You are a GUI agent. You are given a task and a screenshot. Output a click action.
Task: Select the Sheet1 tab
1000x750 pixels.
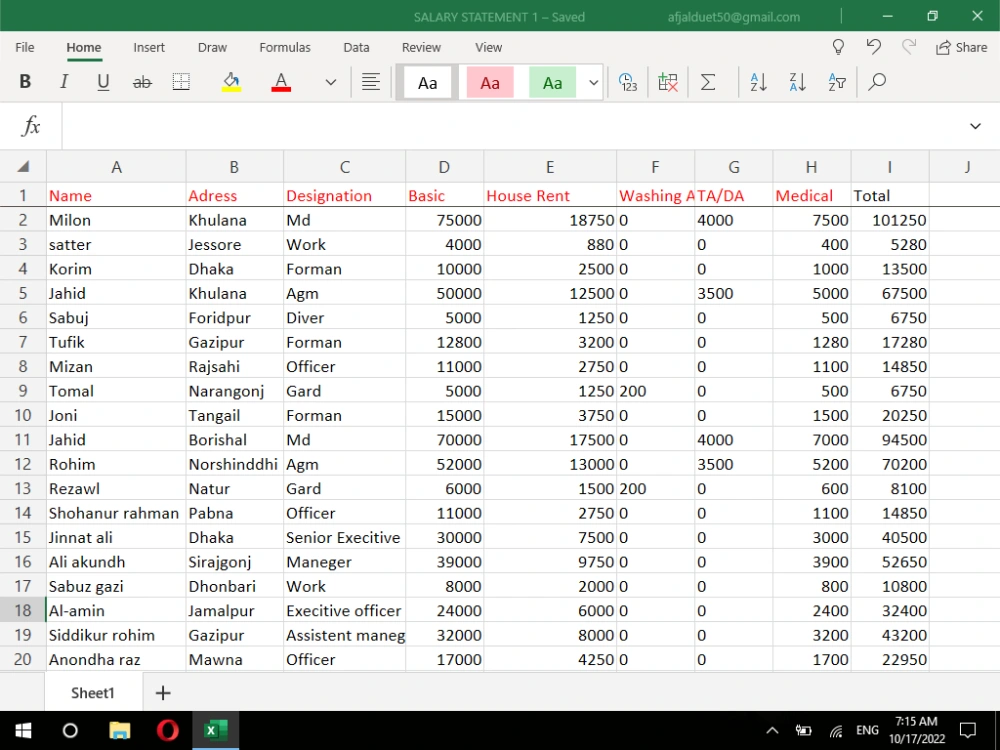click(92, 693)
